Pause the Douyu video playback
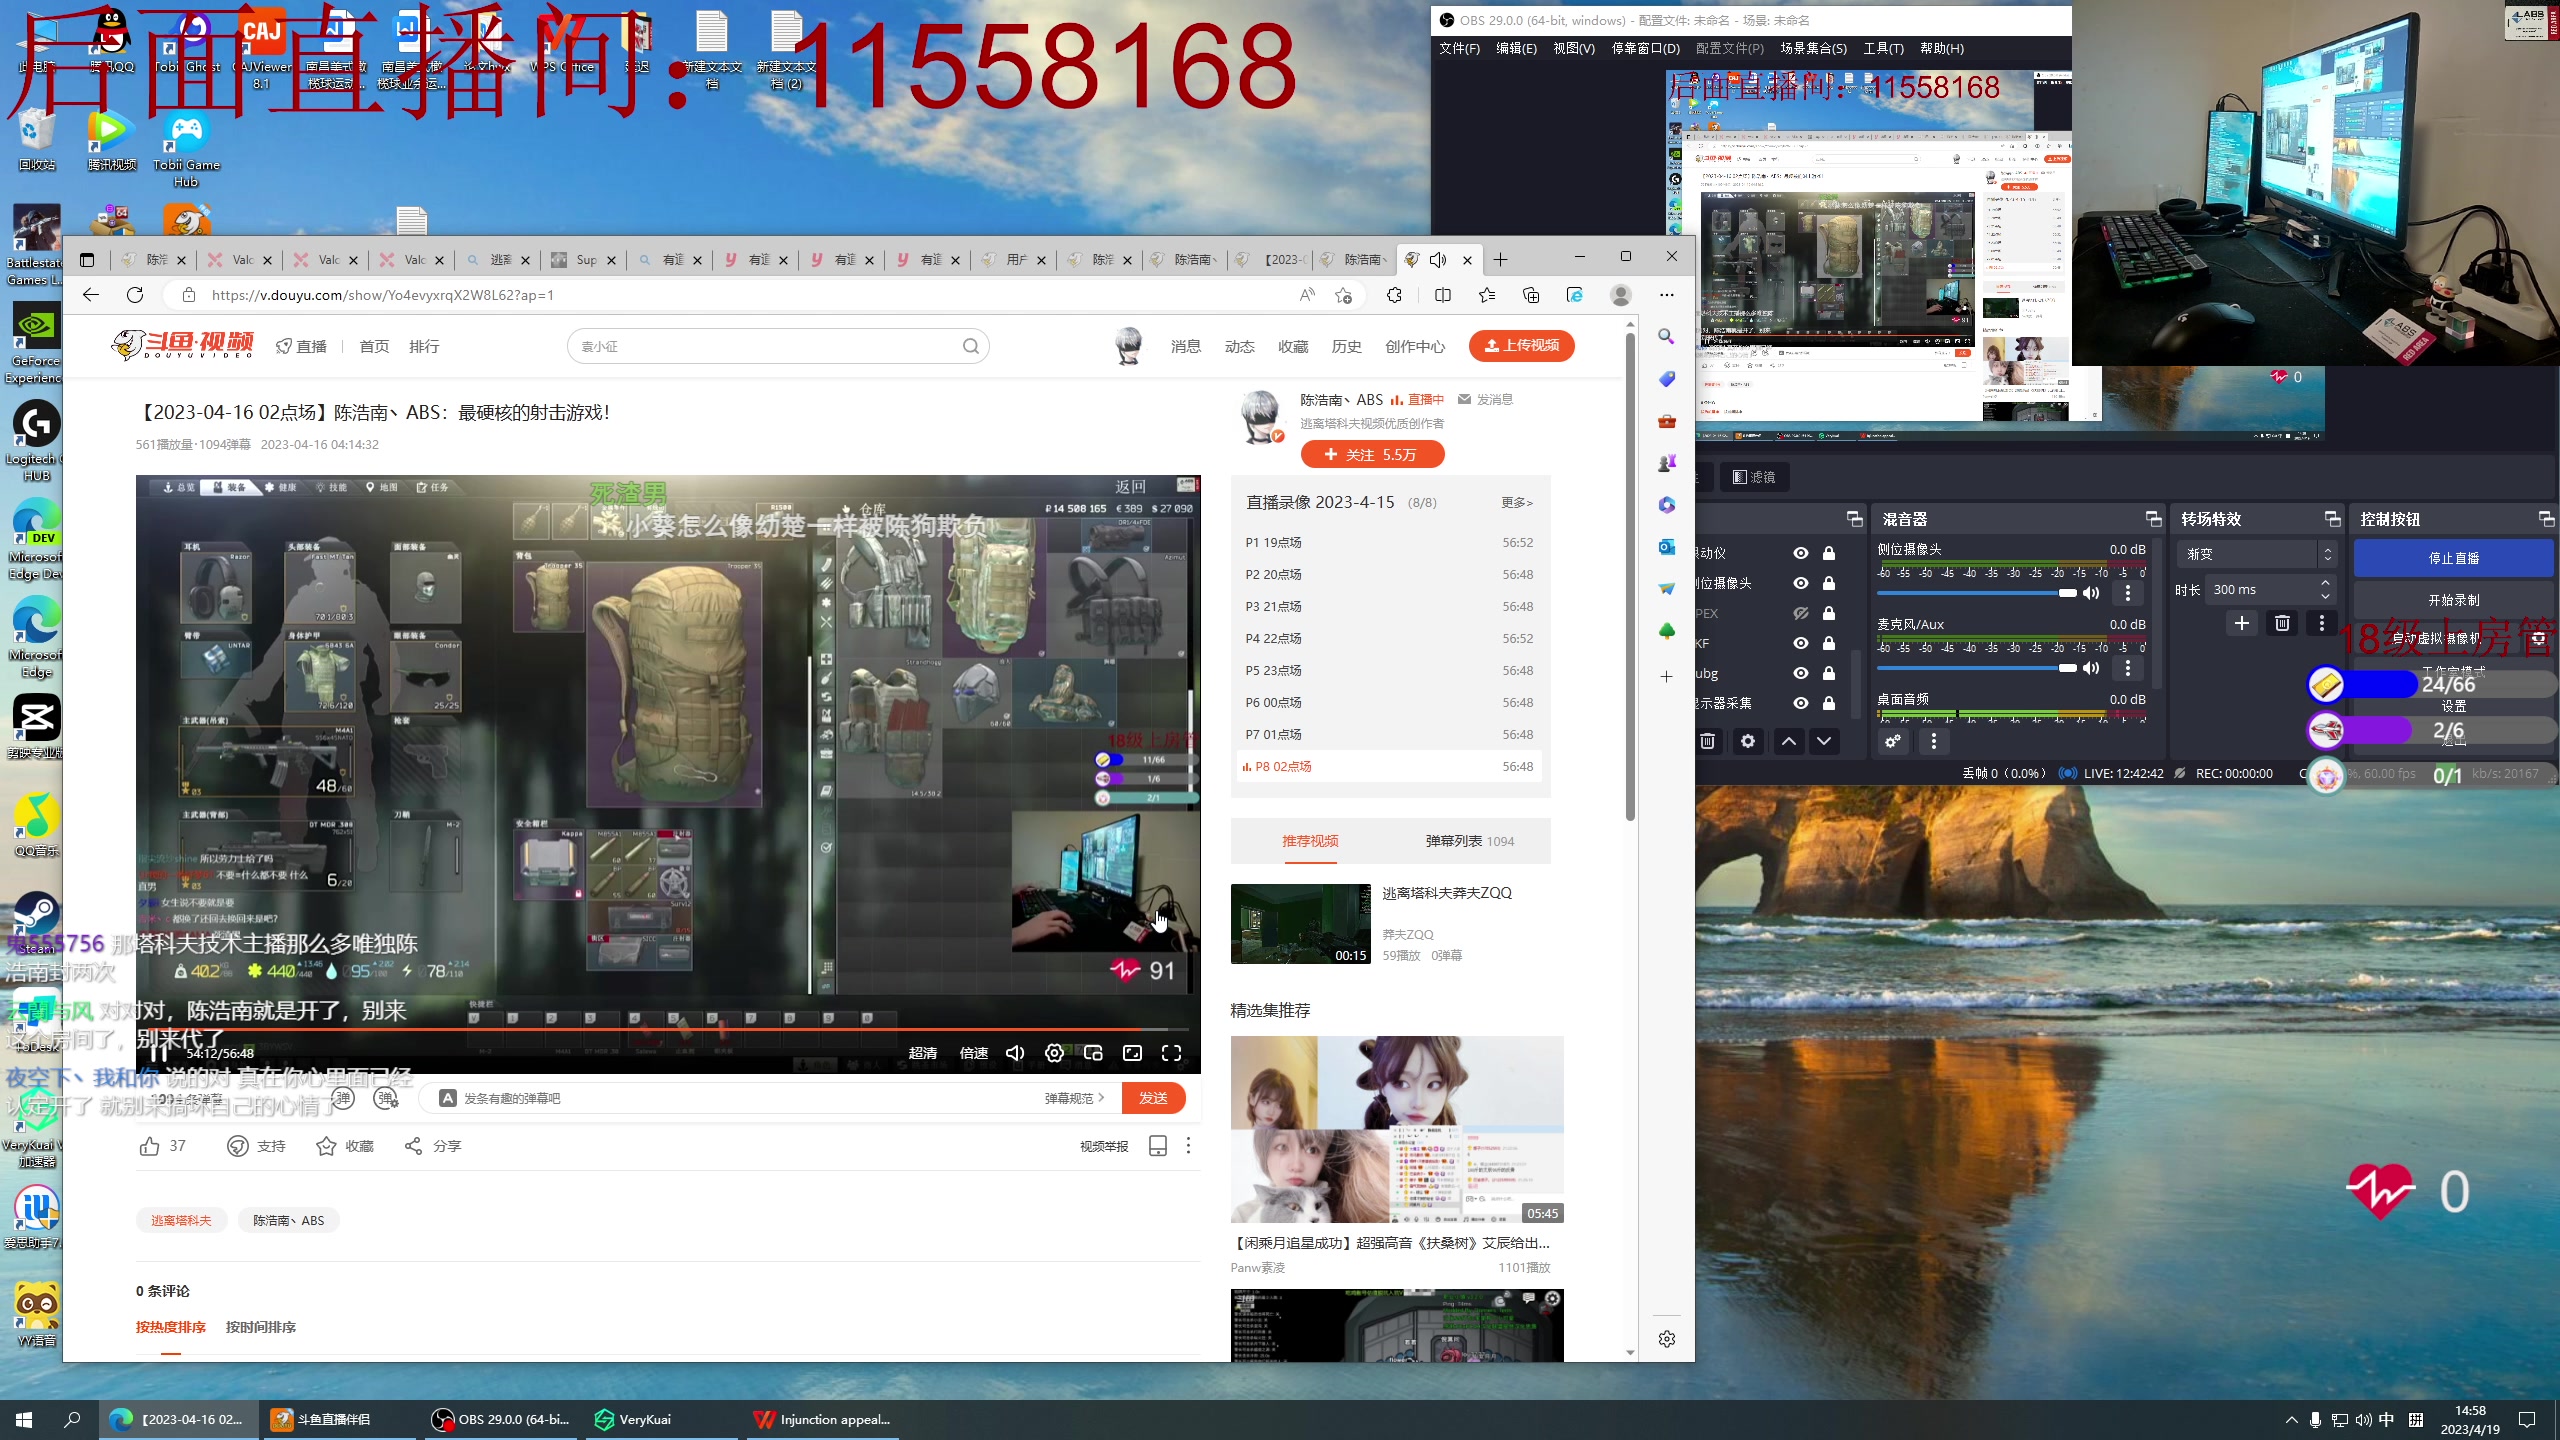This screenshot has height=1440, width=2560. tap(158, 1052)
